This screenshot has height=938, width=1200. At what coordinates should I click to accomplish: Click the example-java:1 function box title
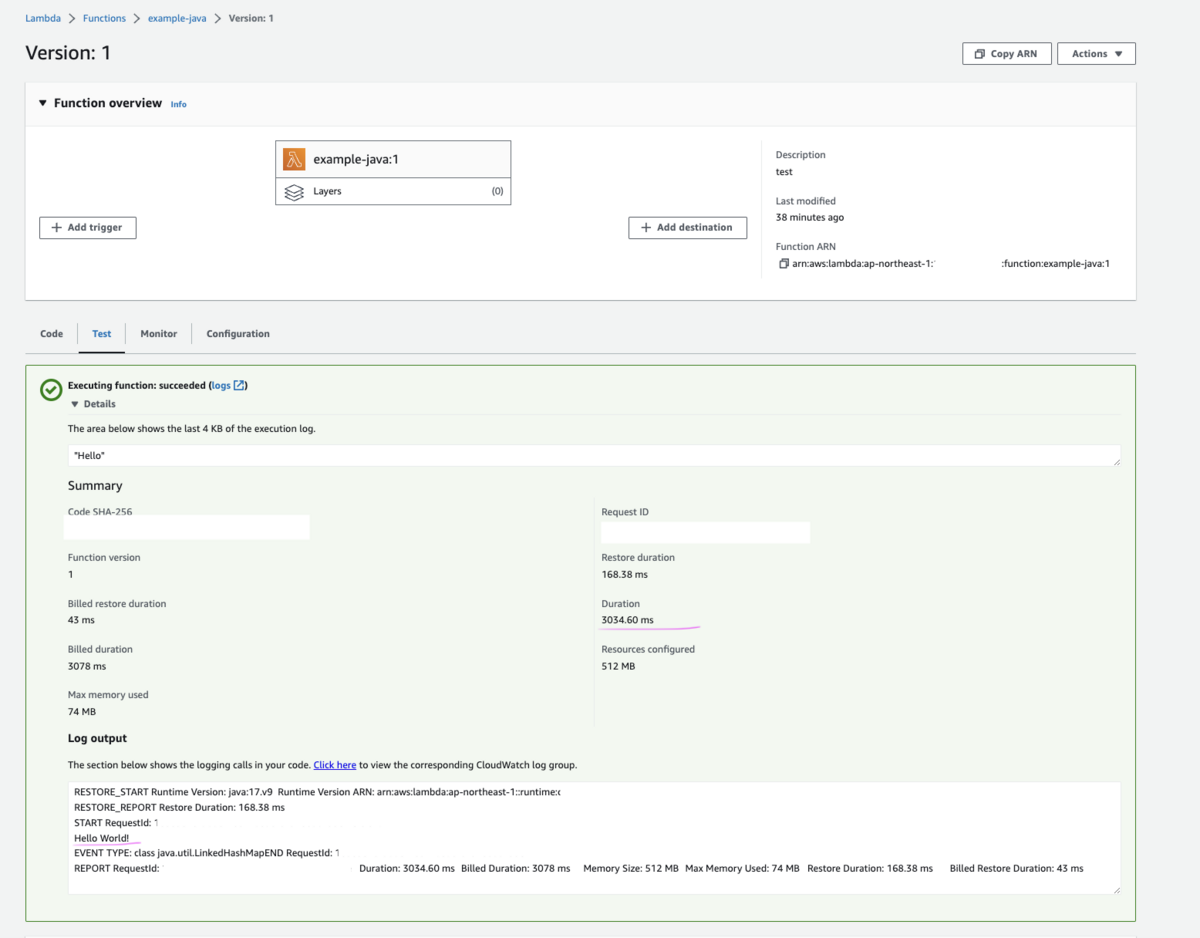click(x=356, y=159)
